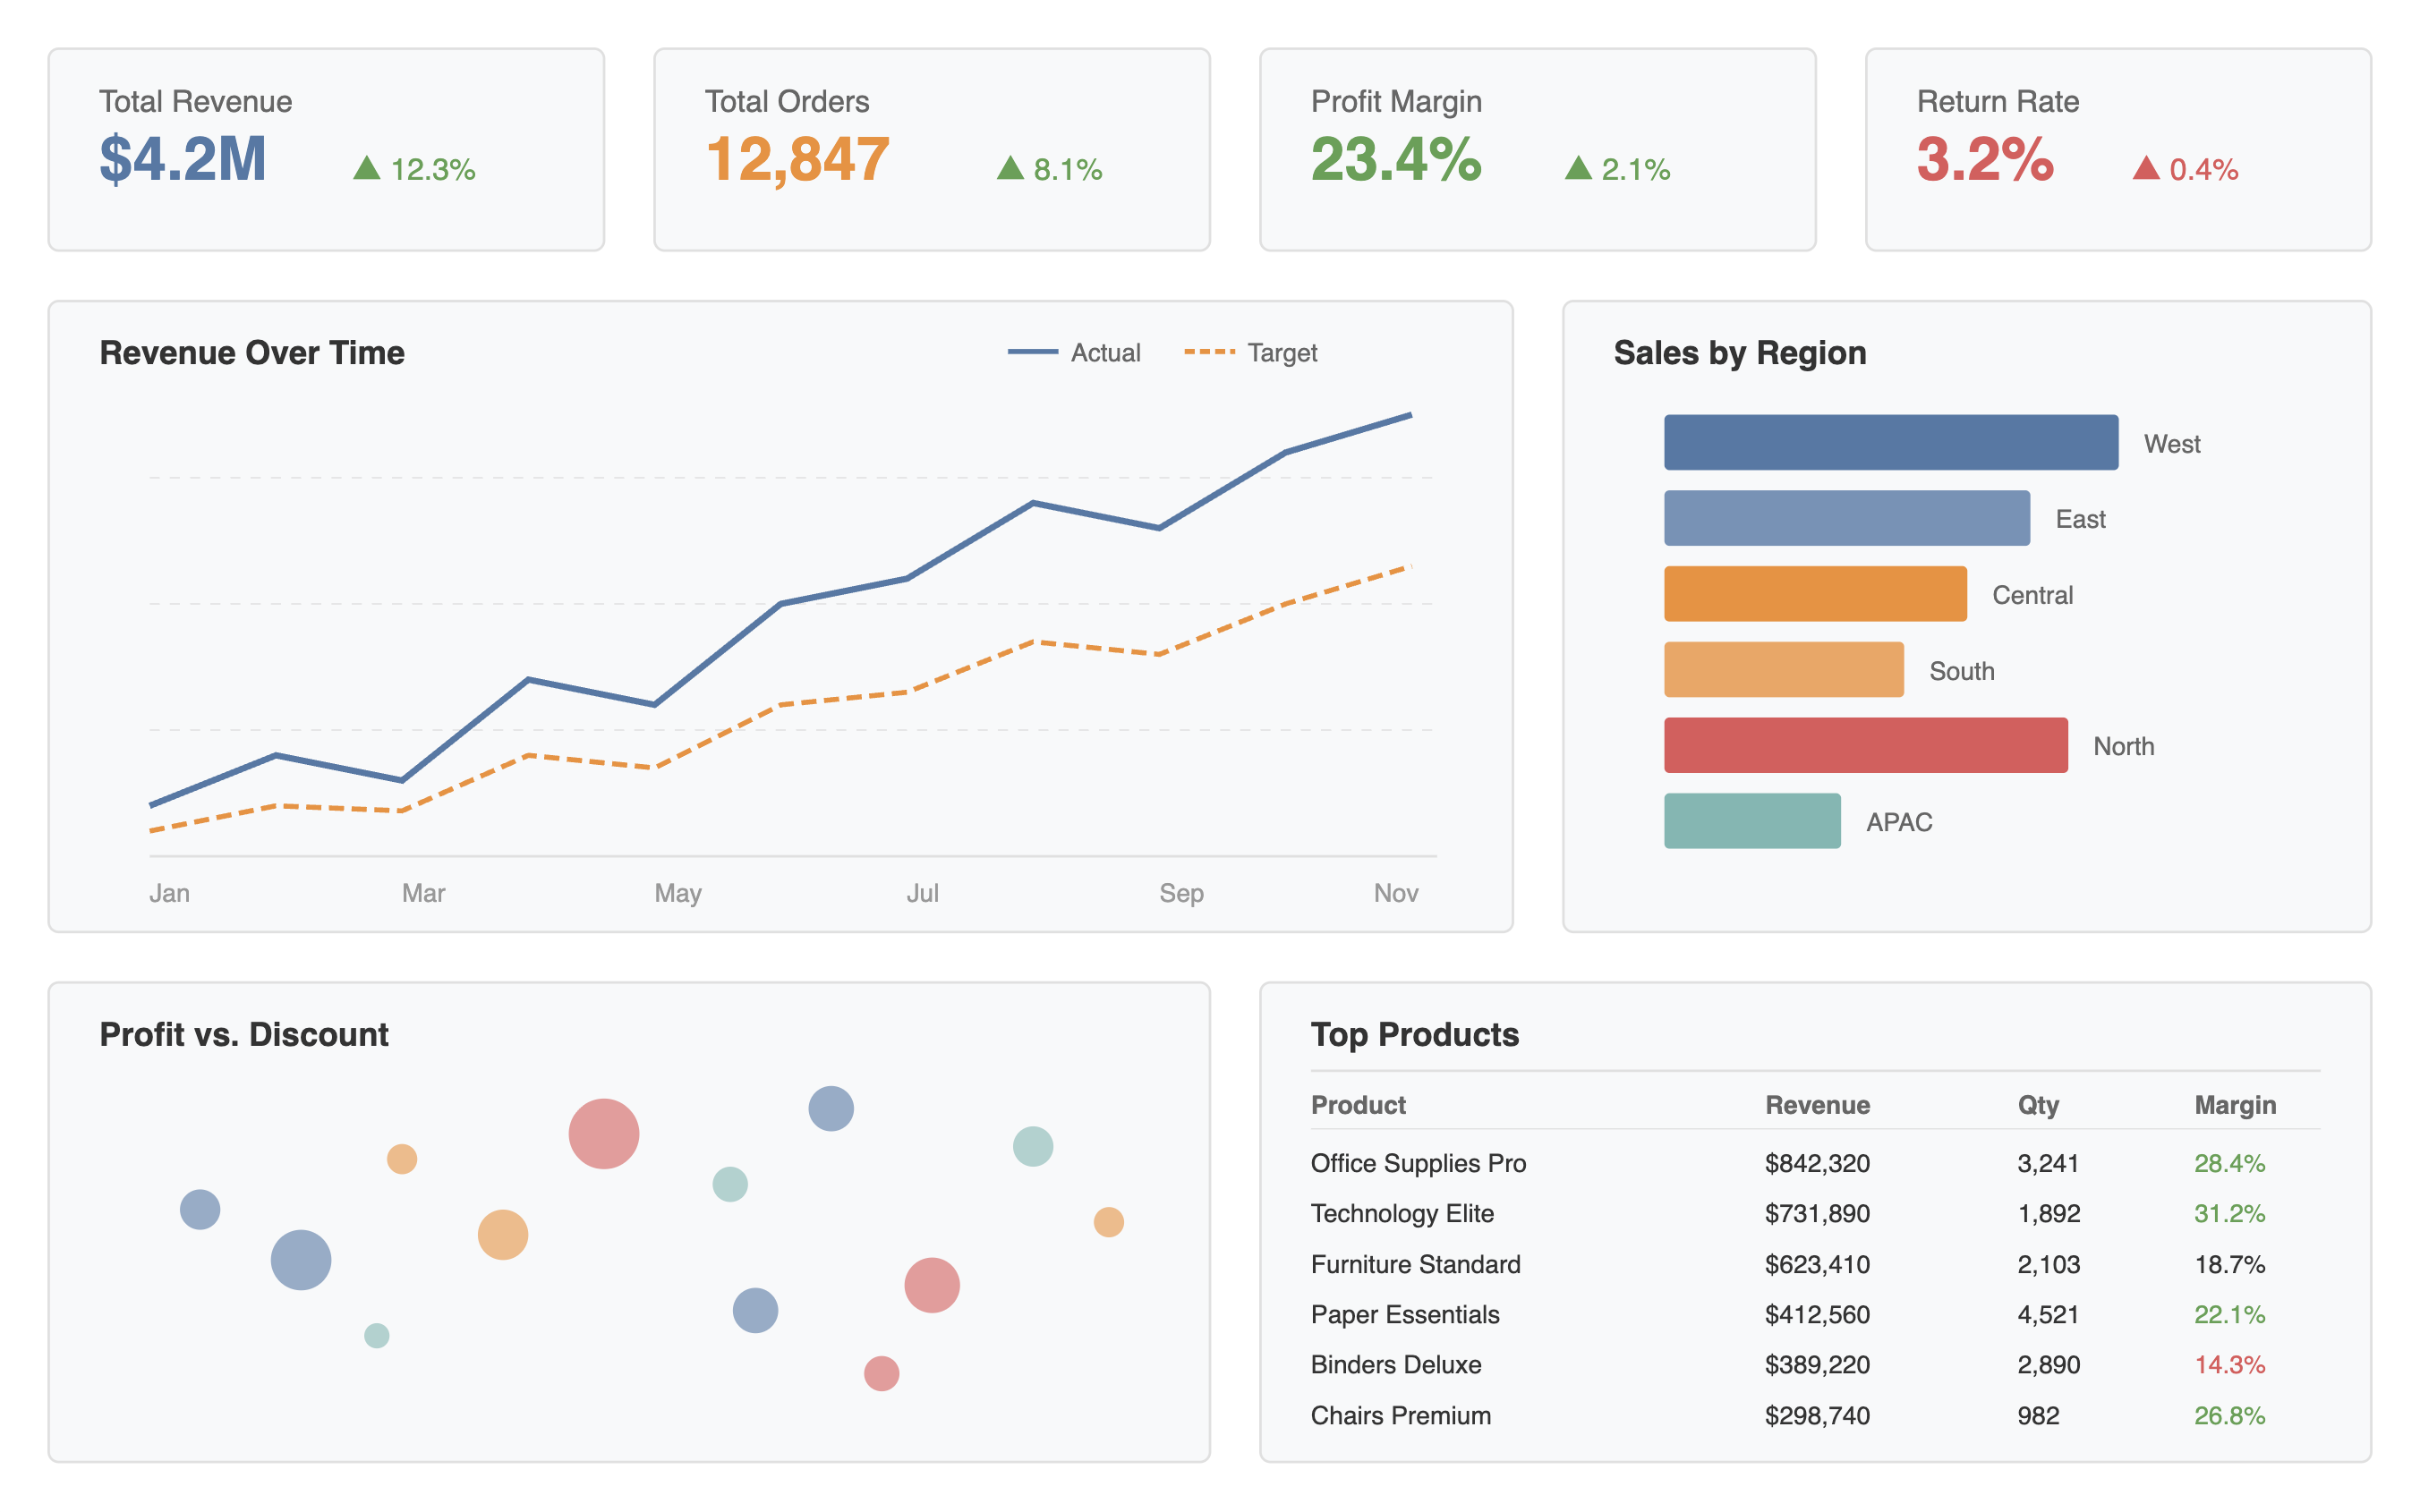
Task: Click the Central region bar
Action: click(x=1815, y=594)
